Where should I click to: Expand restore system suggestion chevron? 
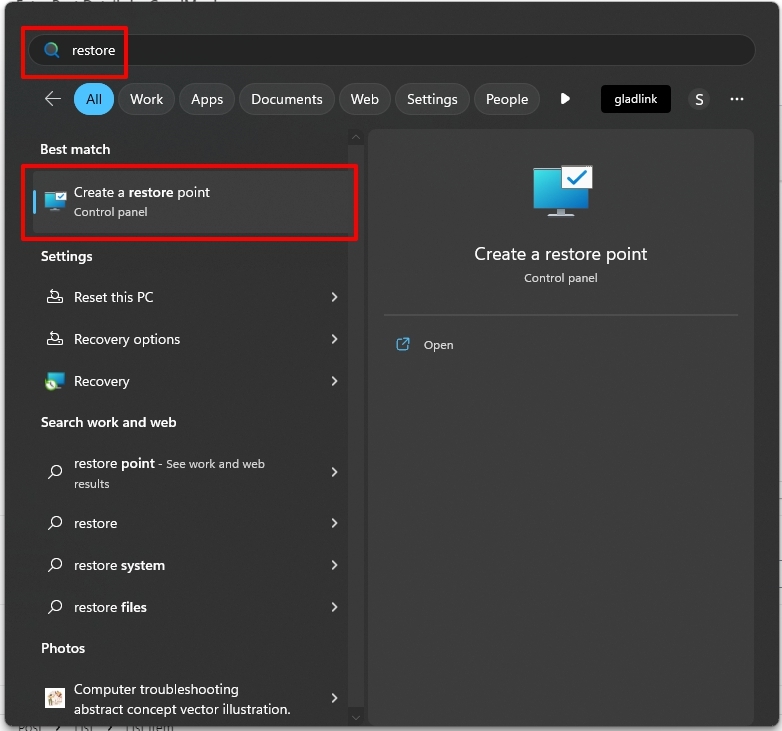(334, 565)
